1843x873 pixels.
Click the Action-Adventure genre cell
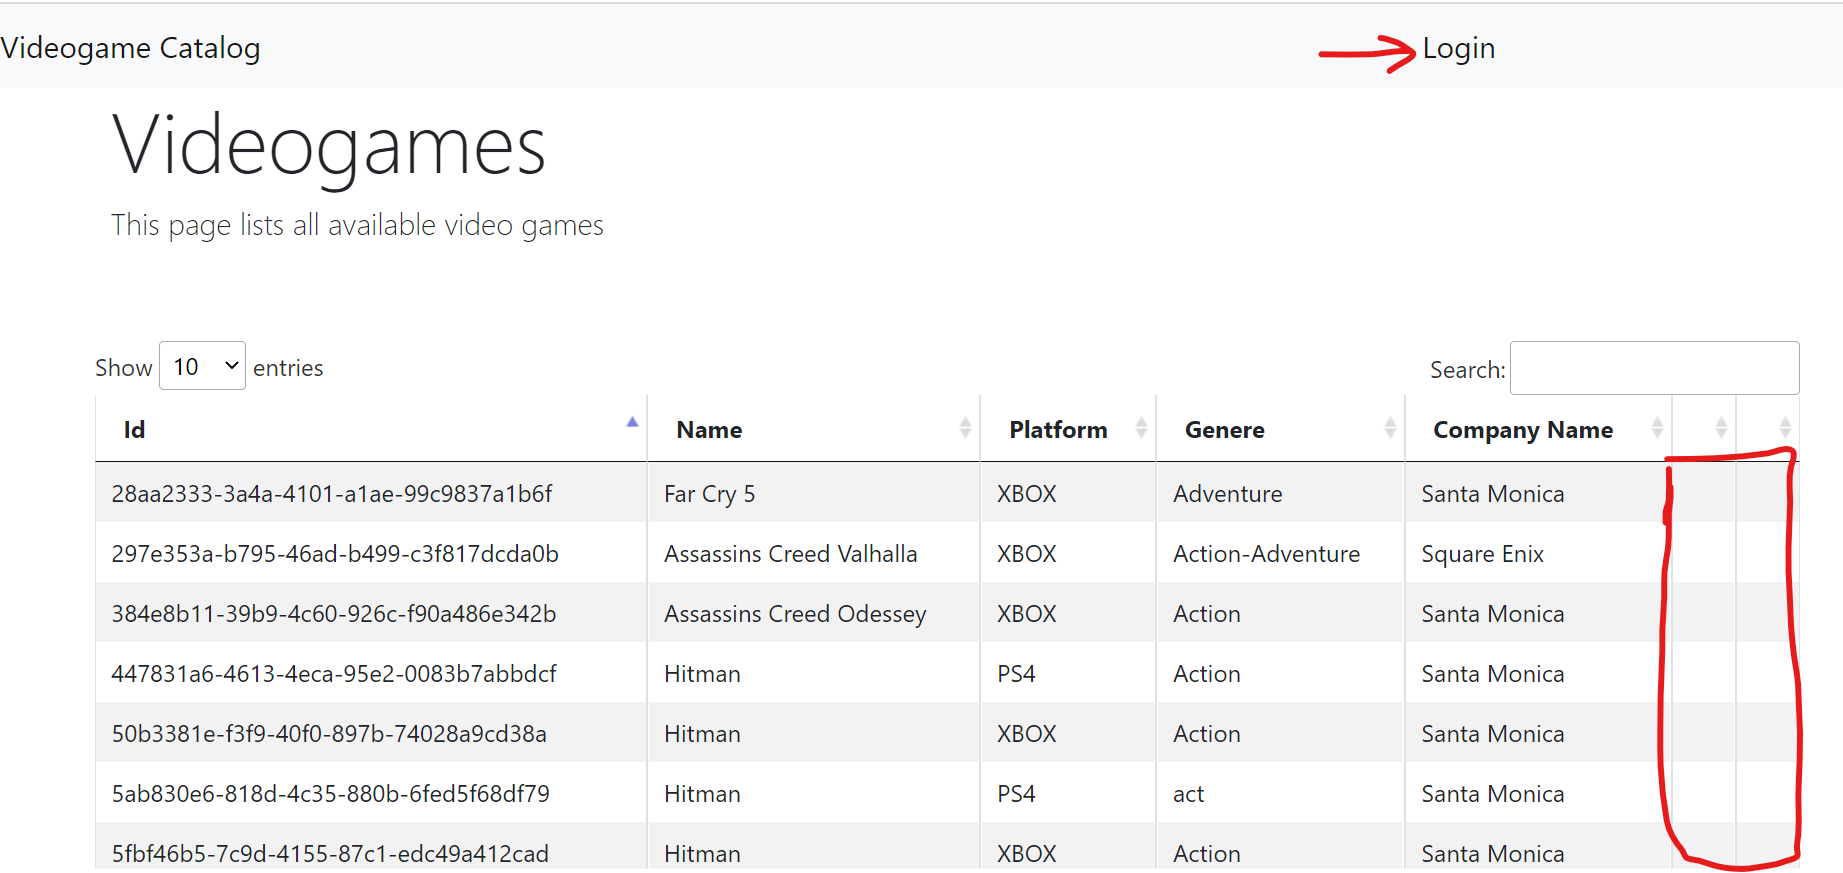[x=1266, y=554]
